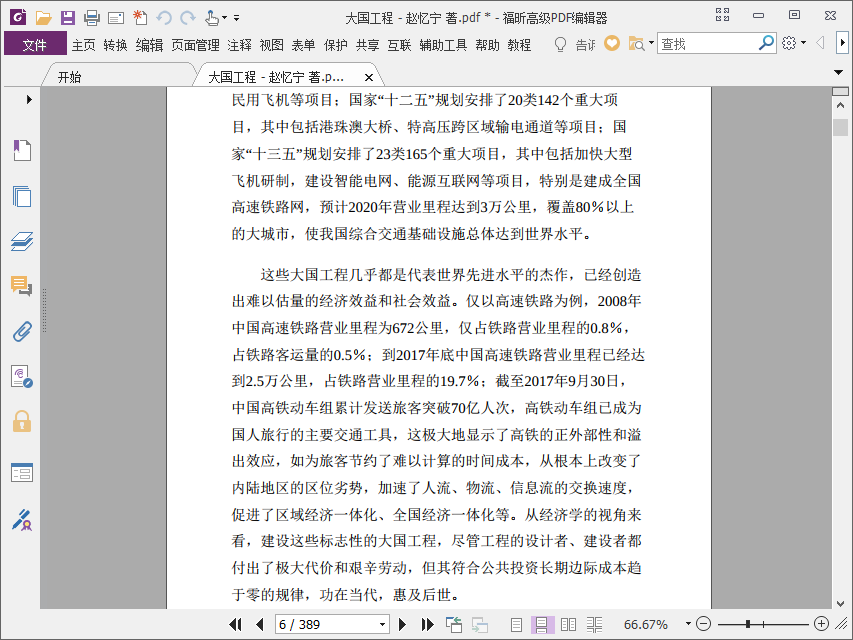This screenshot has height=640, width=853.
Task: Switch to the 保护 ribbon tab
Action: (x=336, y=45)
